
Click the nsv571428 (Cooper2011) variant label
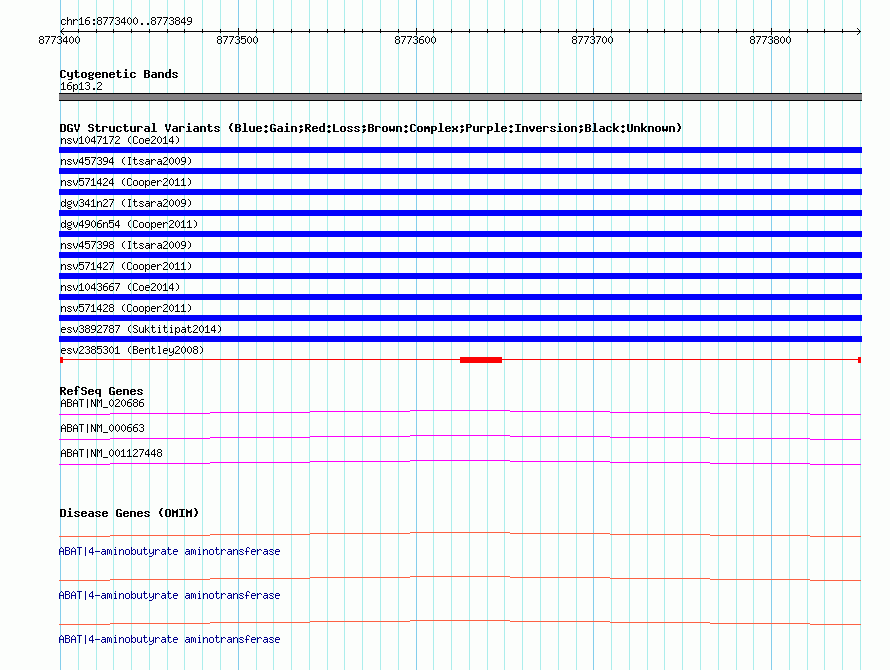click(126, 308)
